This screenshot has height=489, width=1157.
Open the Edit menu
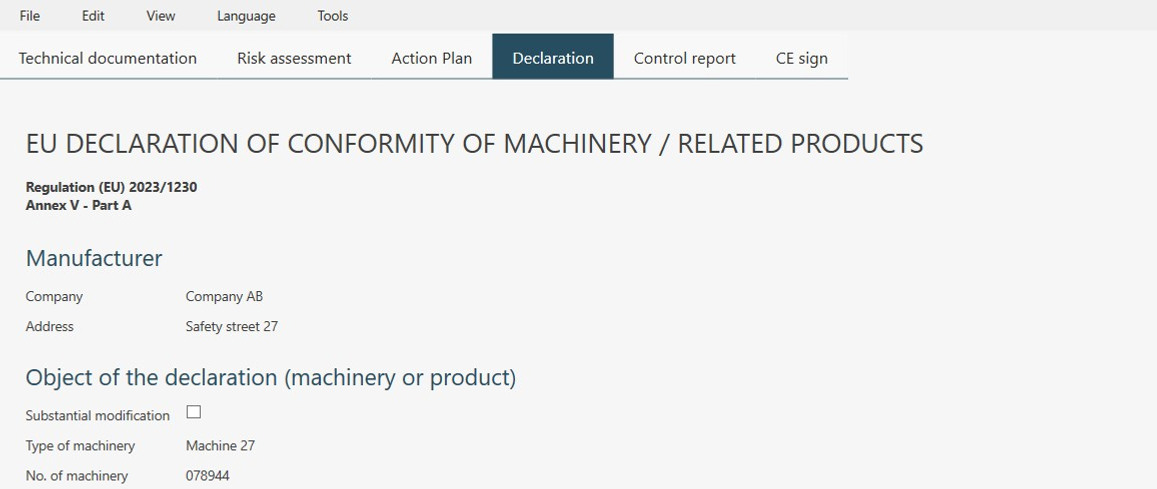93,16
